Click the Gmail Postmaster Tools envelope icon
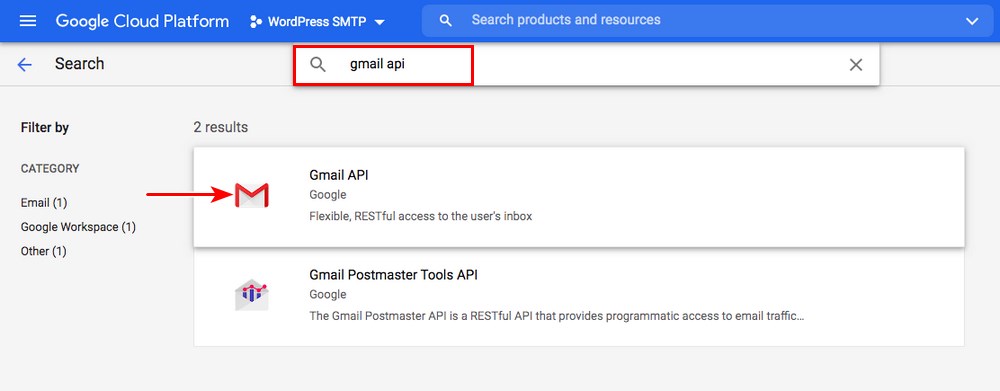Image resolution: width=1000 pixels, height=391 pixels. [x=251, y=295]
